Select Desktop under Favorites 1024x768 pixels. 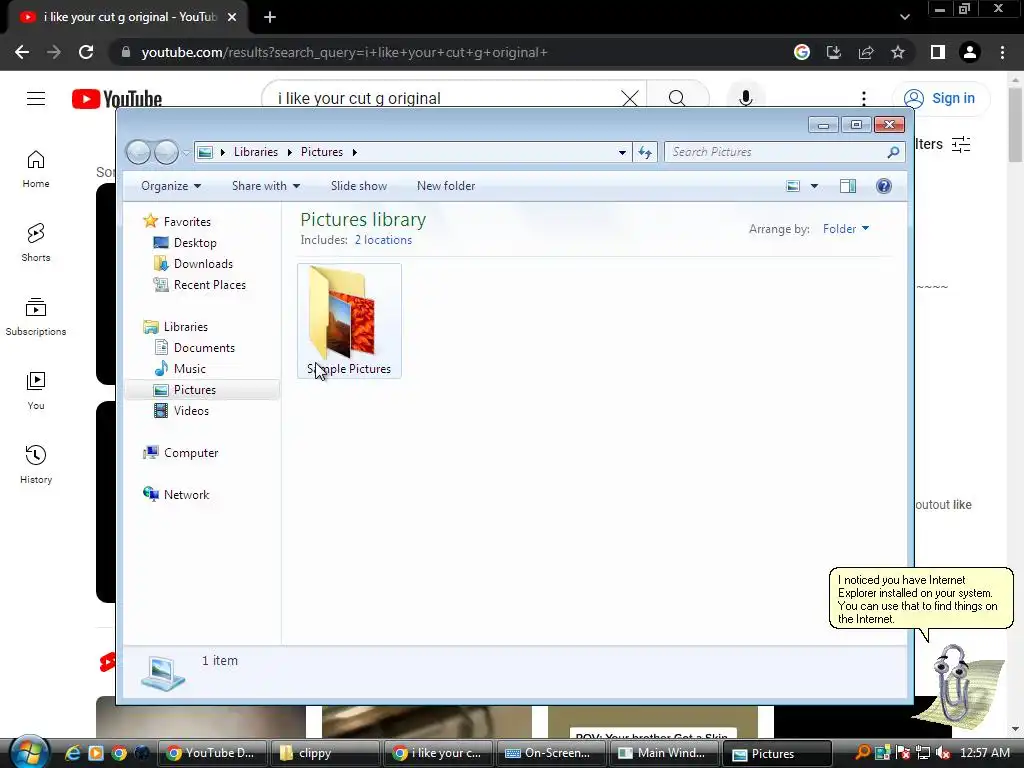click(195, 243)
